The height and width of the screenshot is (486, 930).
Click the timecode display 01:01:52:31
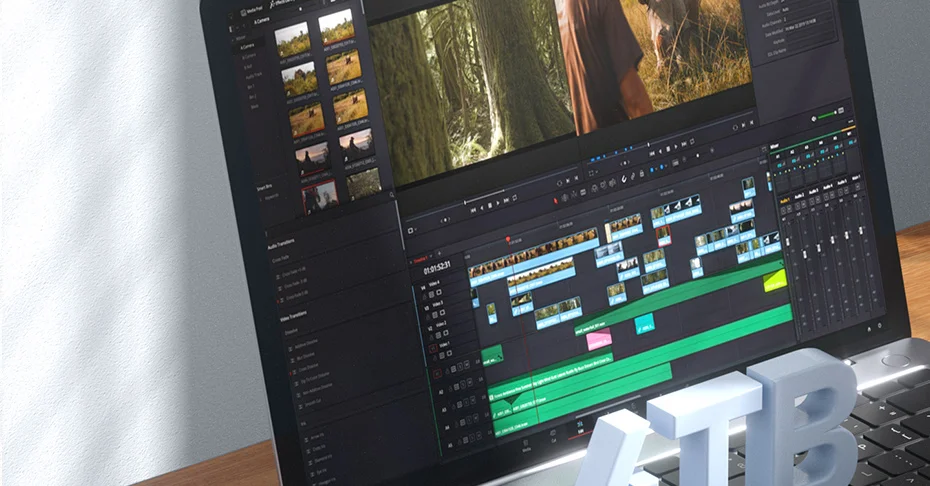pyautogui.click(x=436, y=268)
